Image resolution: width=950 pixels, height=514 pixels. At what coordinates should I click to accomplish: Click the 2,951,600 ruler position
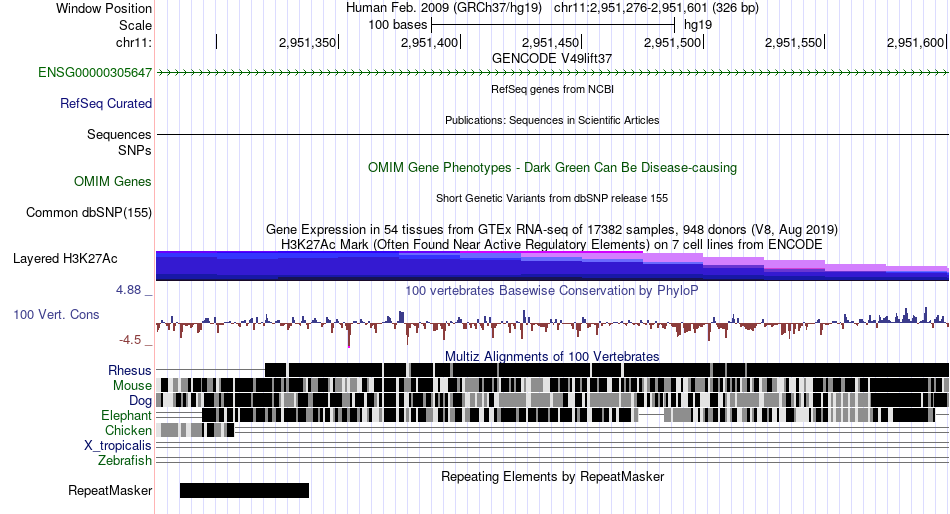(915, 42)
